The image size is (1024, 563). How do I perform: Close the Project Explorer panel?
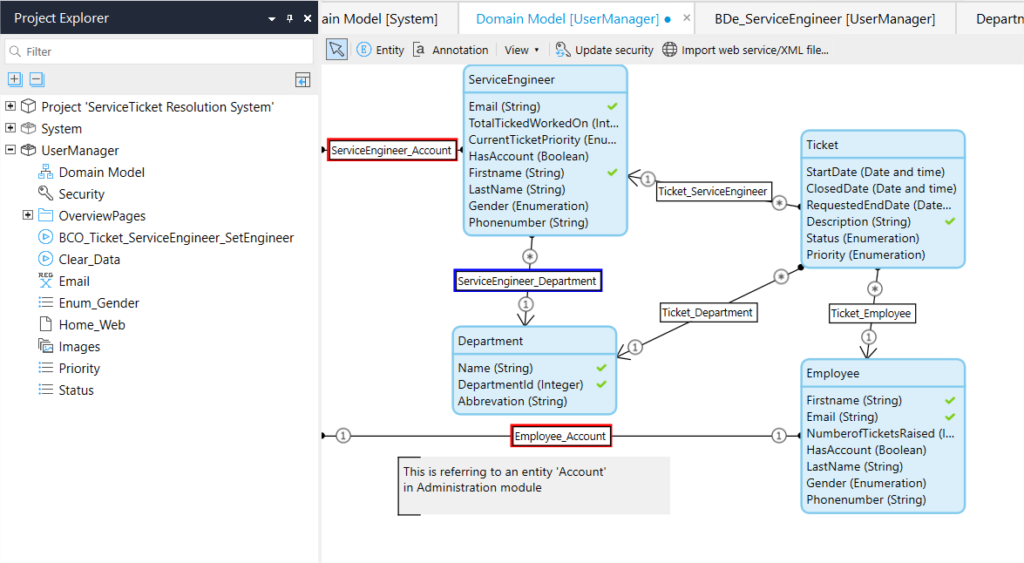pyautogui.click(x=308, y=18)
